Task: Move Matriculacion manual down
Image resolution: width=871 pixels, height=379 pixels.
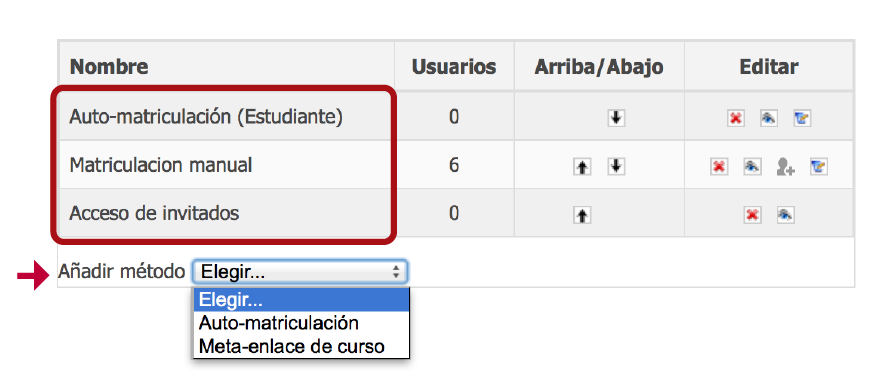Action: (x=615, y=166)
